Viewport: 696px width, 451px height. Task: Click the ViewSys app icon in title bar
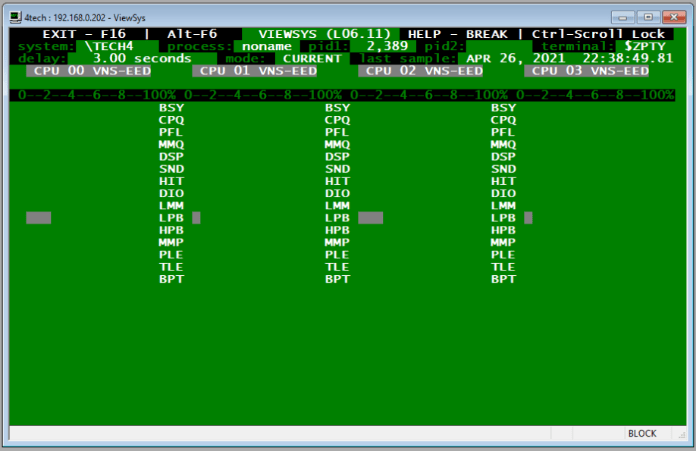click(x=15, y=17)
